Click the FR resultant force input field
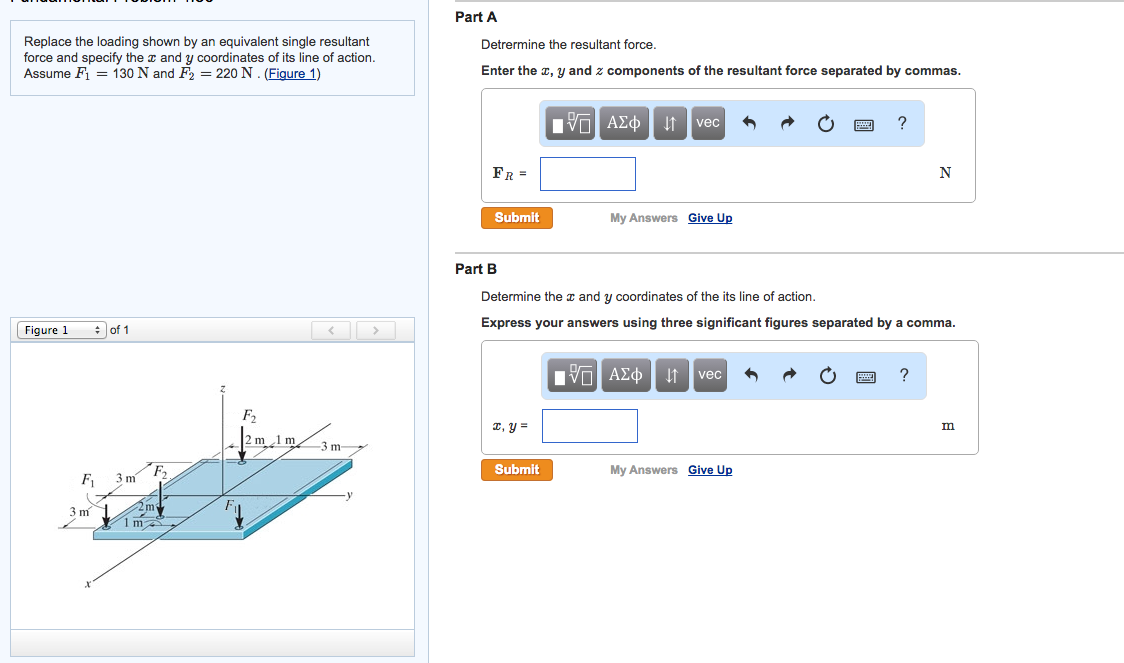 [588, 174]
